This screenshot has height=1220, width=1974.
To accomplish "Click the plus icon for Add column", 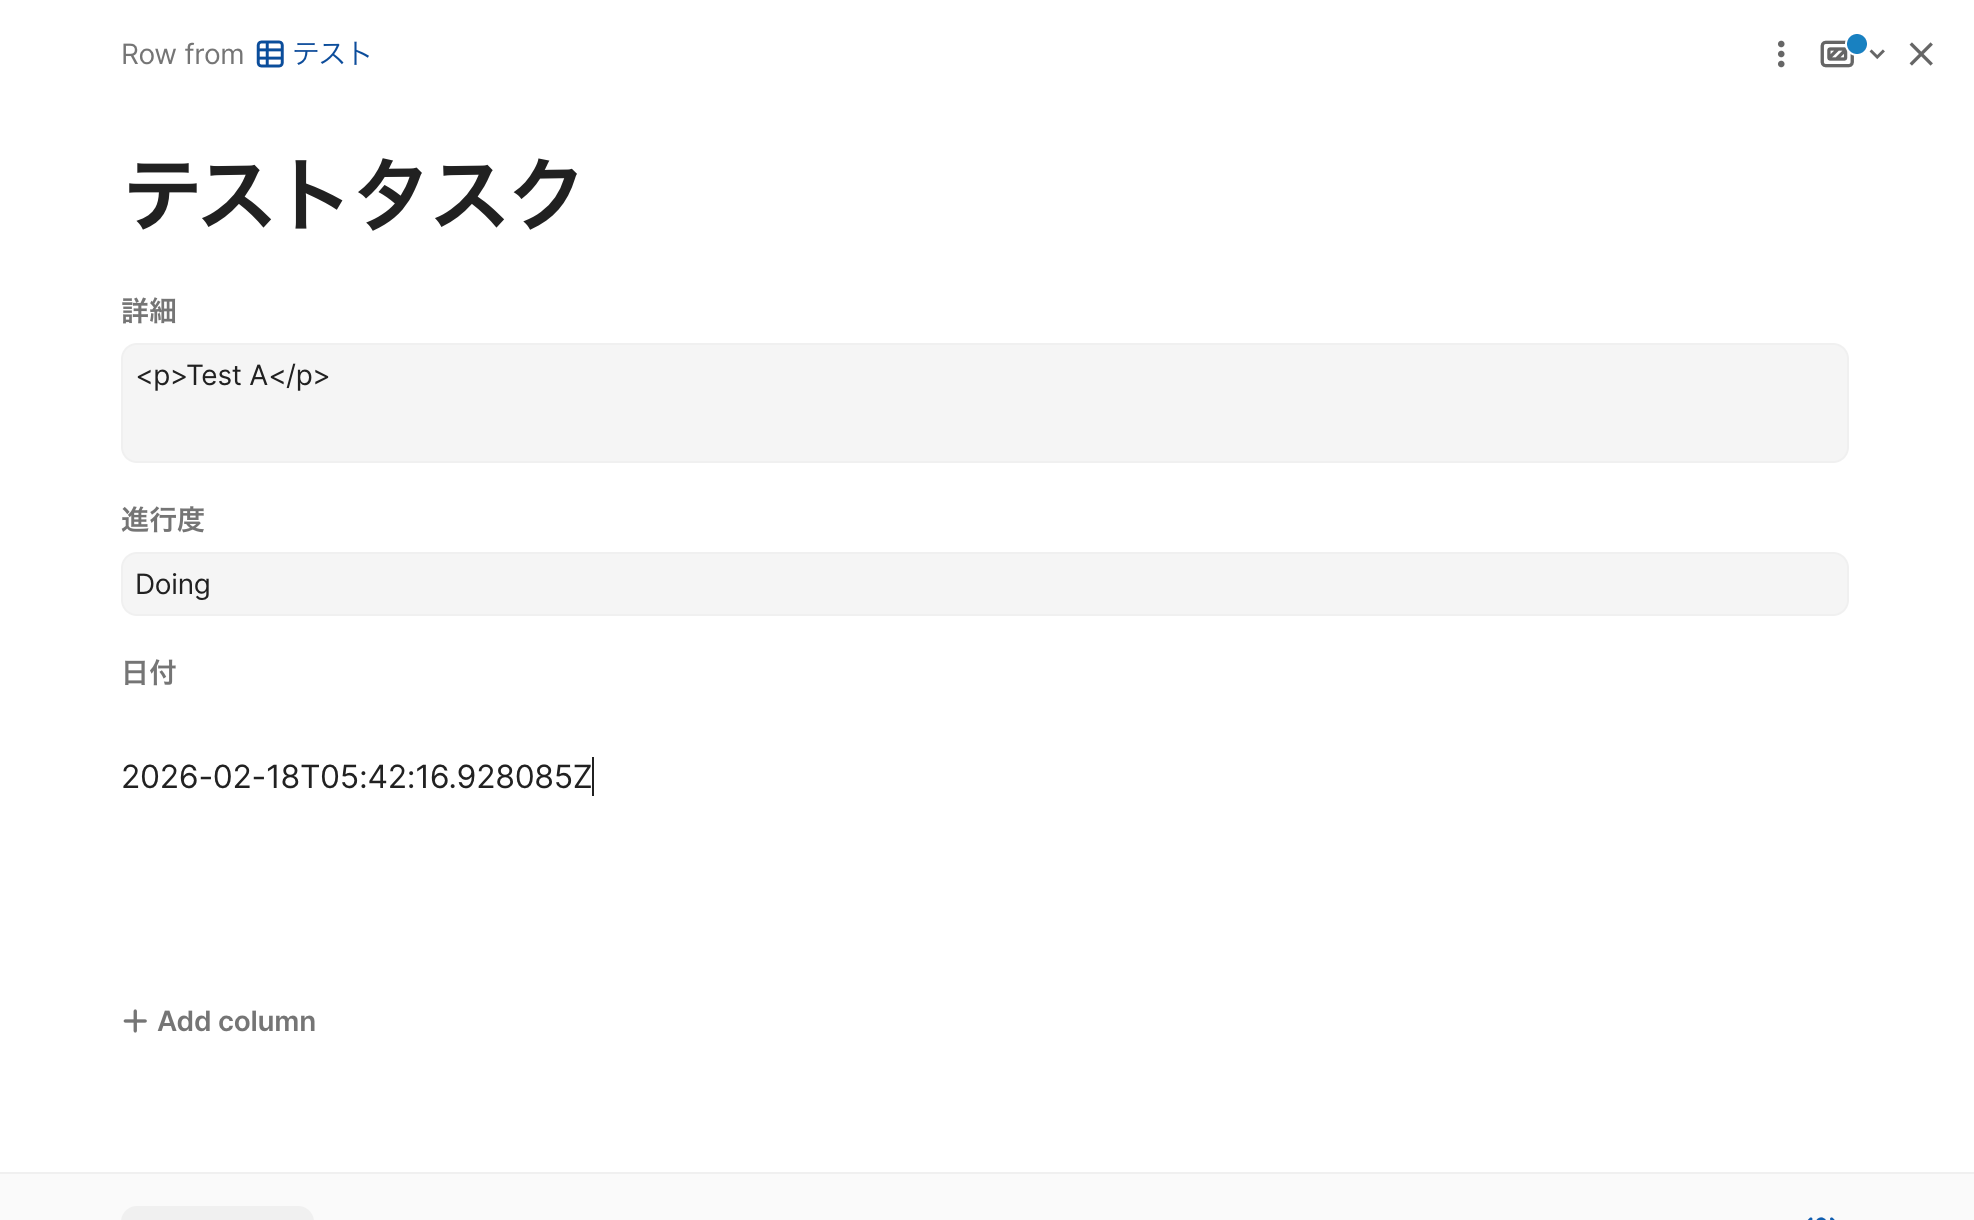I will pos(134,1021).
